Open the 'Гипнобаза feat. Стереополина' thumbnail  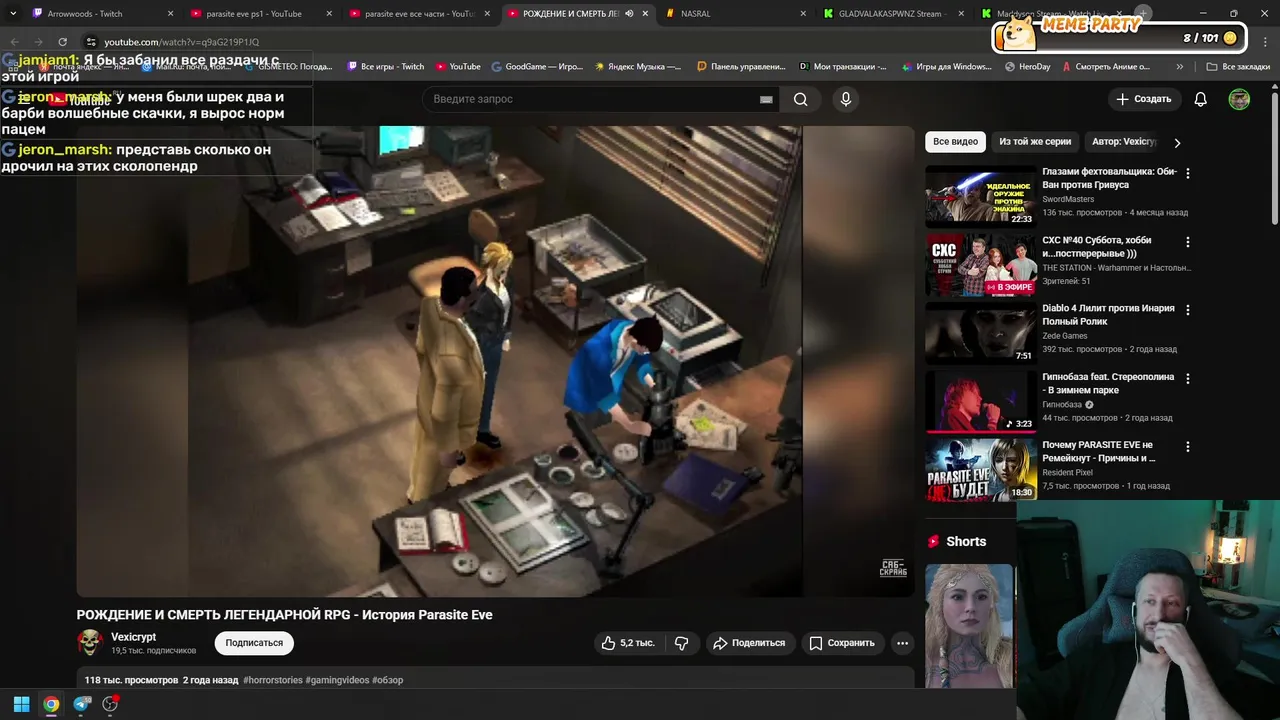pyautogui.click(x=981, y=402)
